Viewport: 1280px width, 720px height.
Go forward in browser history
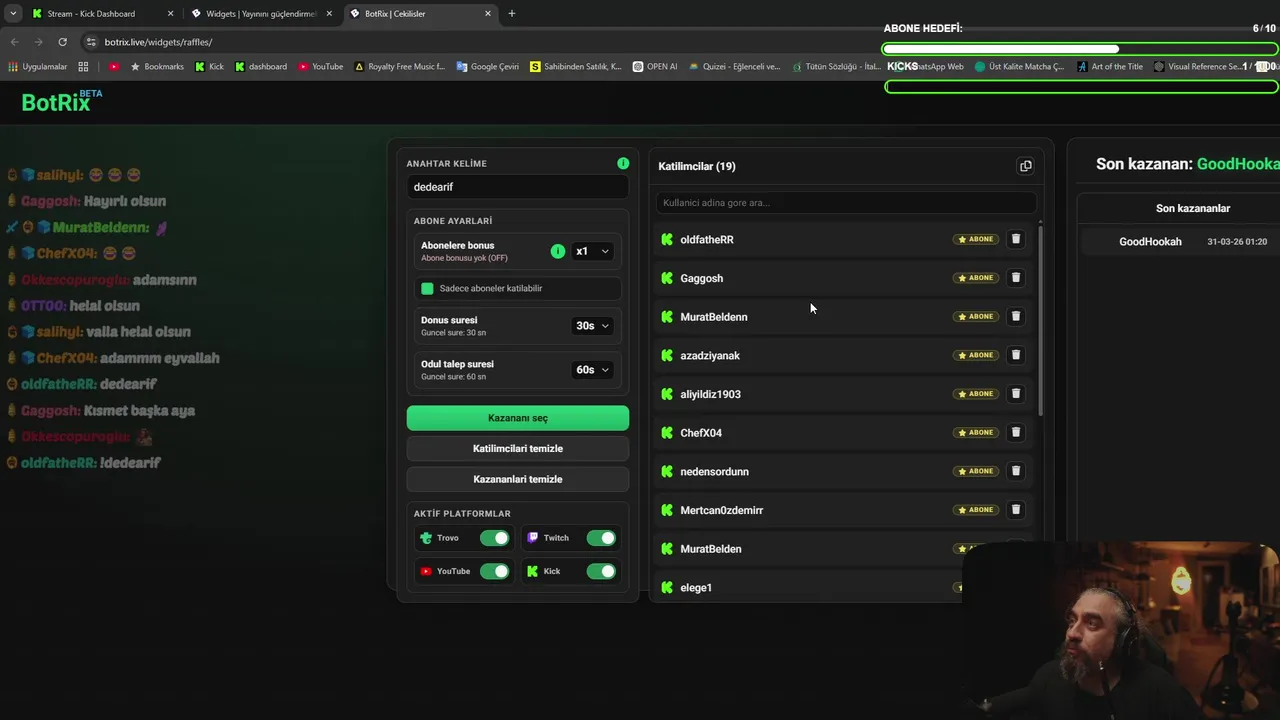pyautogui.click(x=38, y=42)
